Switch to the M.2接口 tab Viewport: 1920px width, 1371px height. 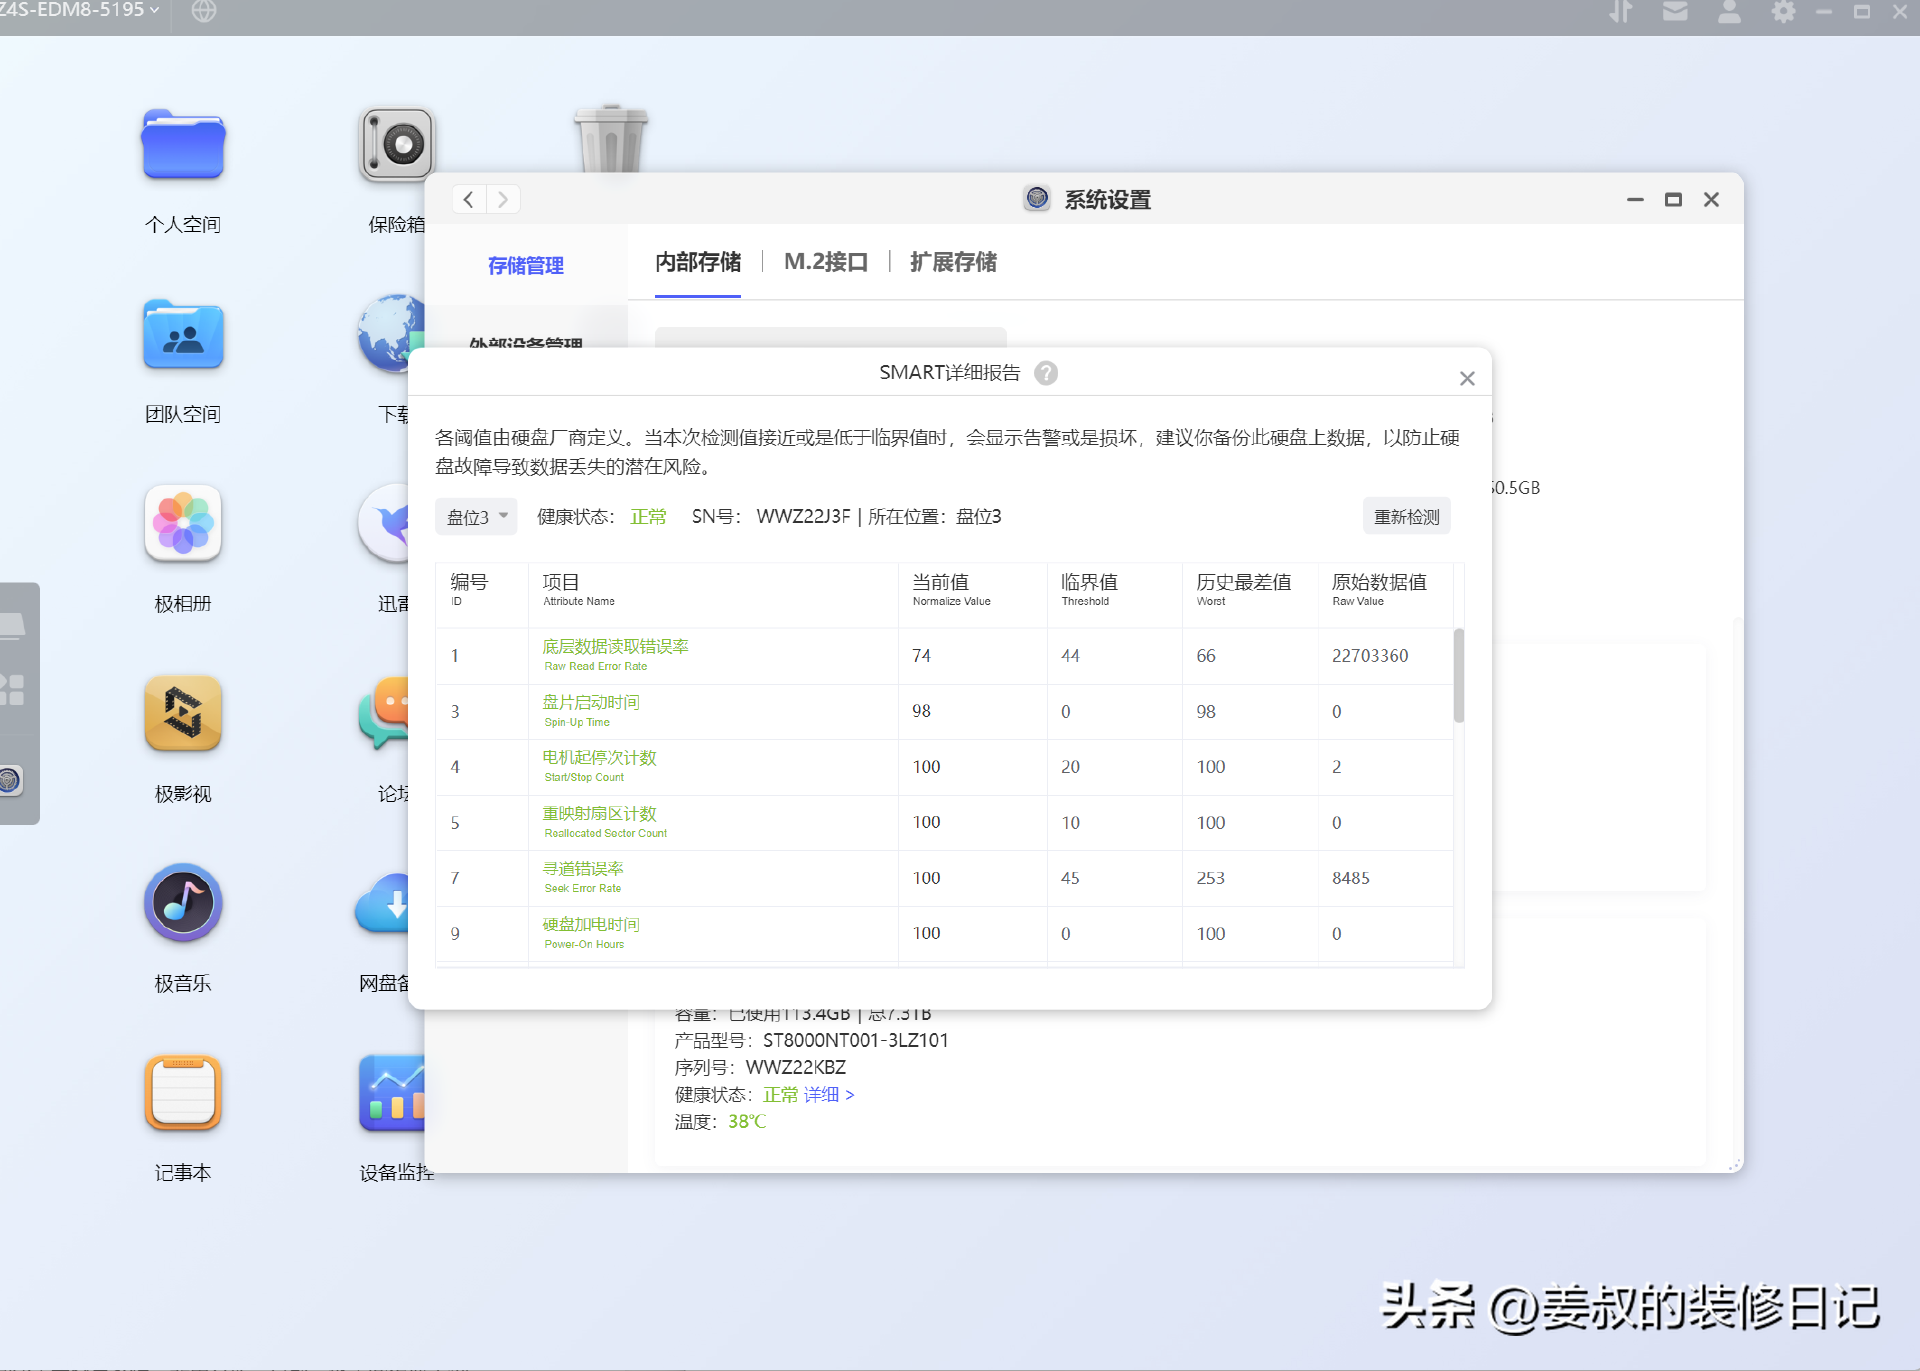coord(825,262)
